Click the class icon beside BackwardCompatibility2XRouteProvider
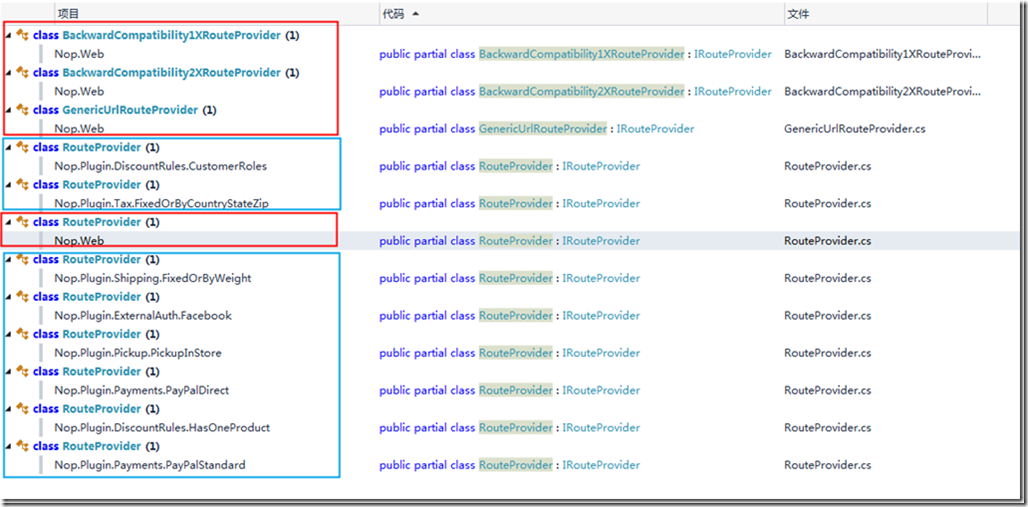The width and height of the screenshot is (1028, 507). pyautogui.click(x=23, y=72)
